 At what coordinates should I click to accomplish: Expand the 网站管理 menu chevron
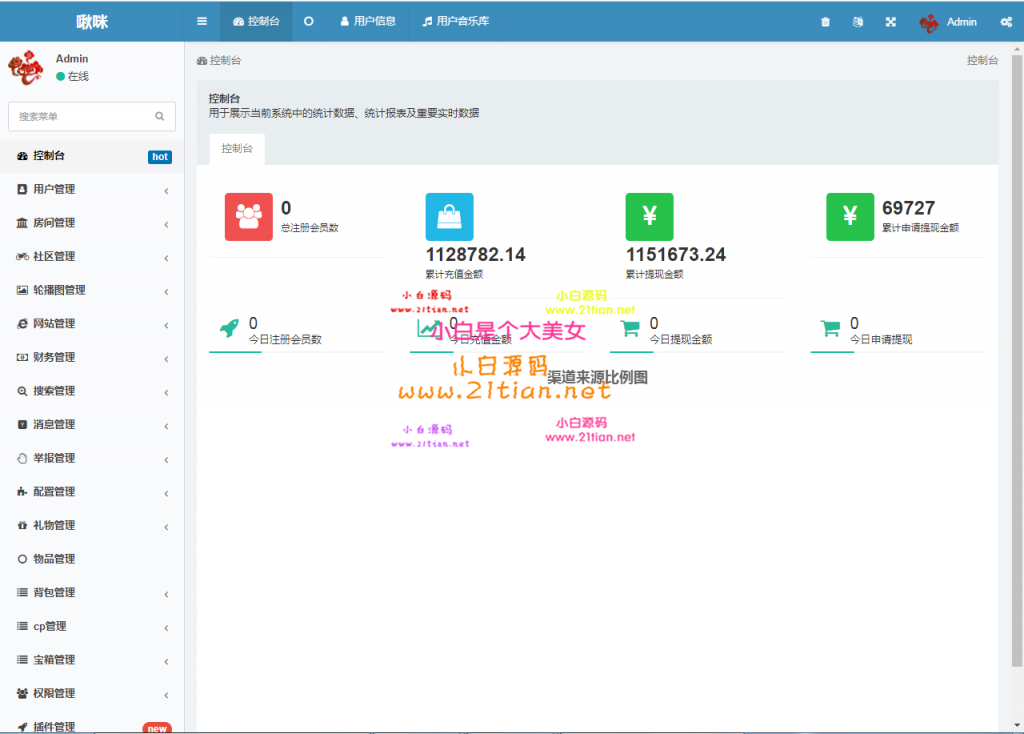pyautogui.click(x=167, y=325)
